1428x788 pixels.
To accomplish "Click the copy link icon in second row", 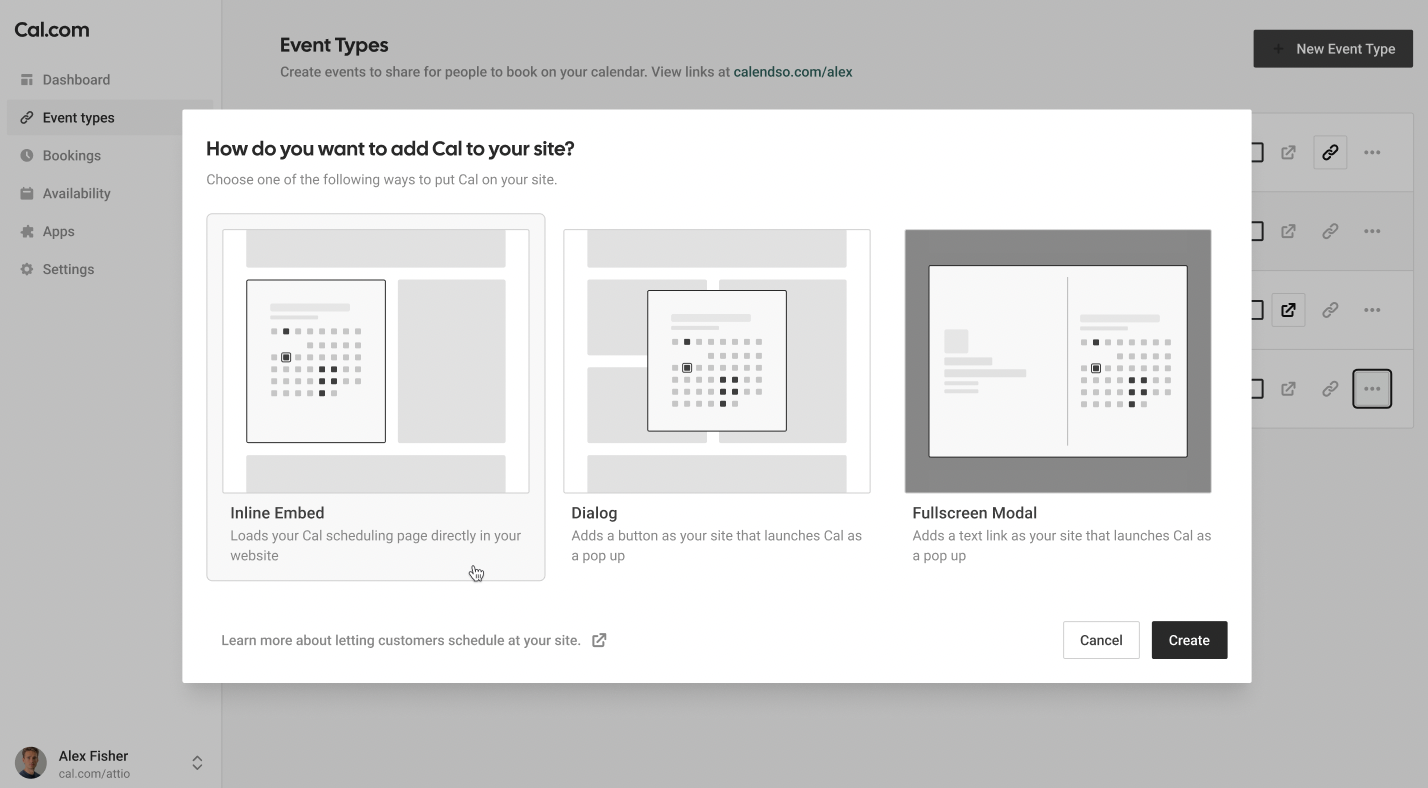I will 1330,231.
